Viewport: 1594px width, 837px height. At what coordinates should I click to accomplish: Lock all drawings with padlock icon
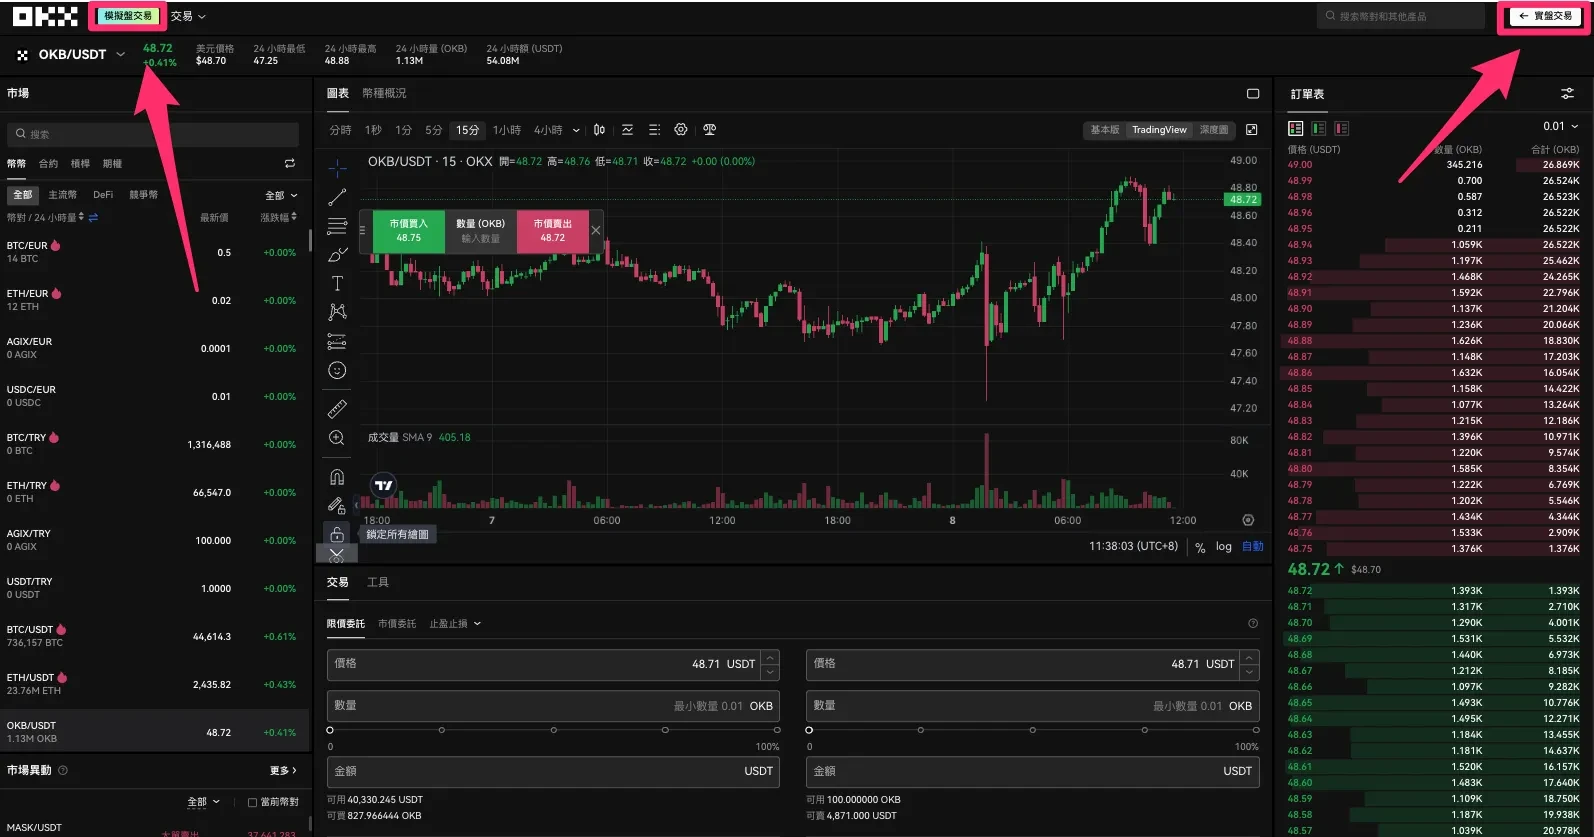[337, 534]
